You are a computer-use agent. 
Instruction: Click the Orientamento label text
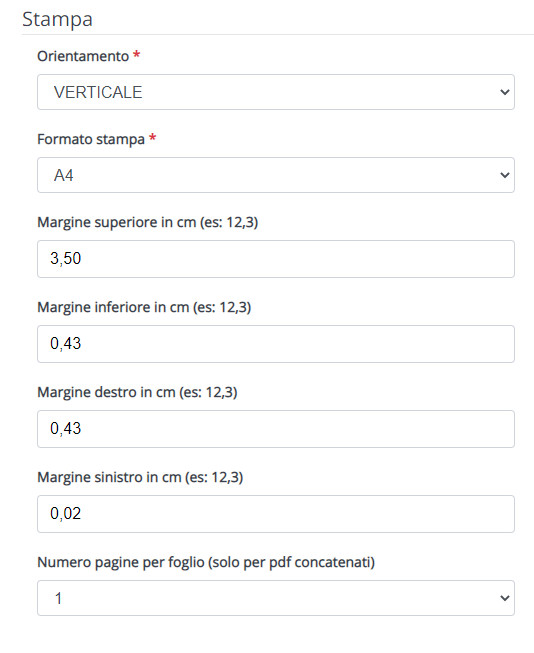pyautogui.click(x=83, y=56)
